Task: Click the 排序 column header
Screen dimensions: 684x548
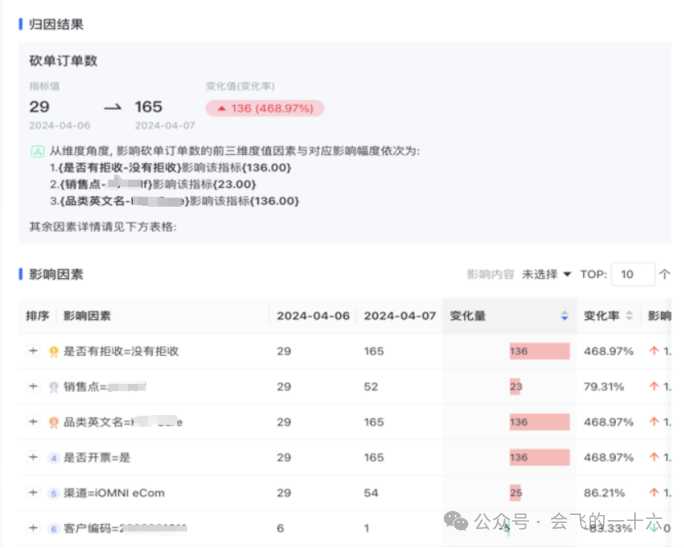Action: (38, 315)
